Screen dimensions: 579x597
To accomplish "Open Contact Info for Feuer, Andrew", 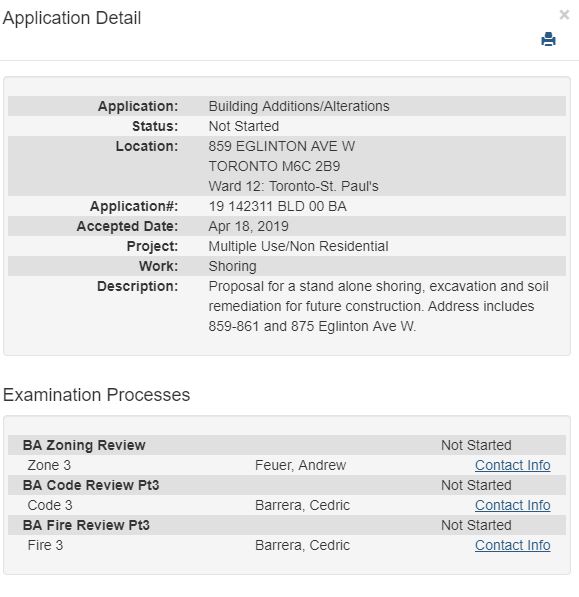I will point(512,465).
